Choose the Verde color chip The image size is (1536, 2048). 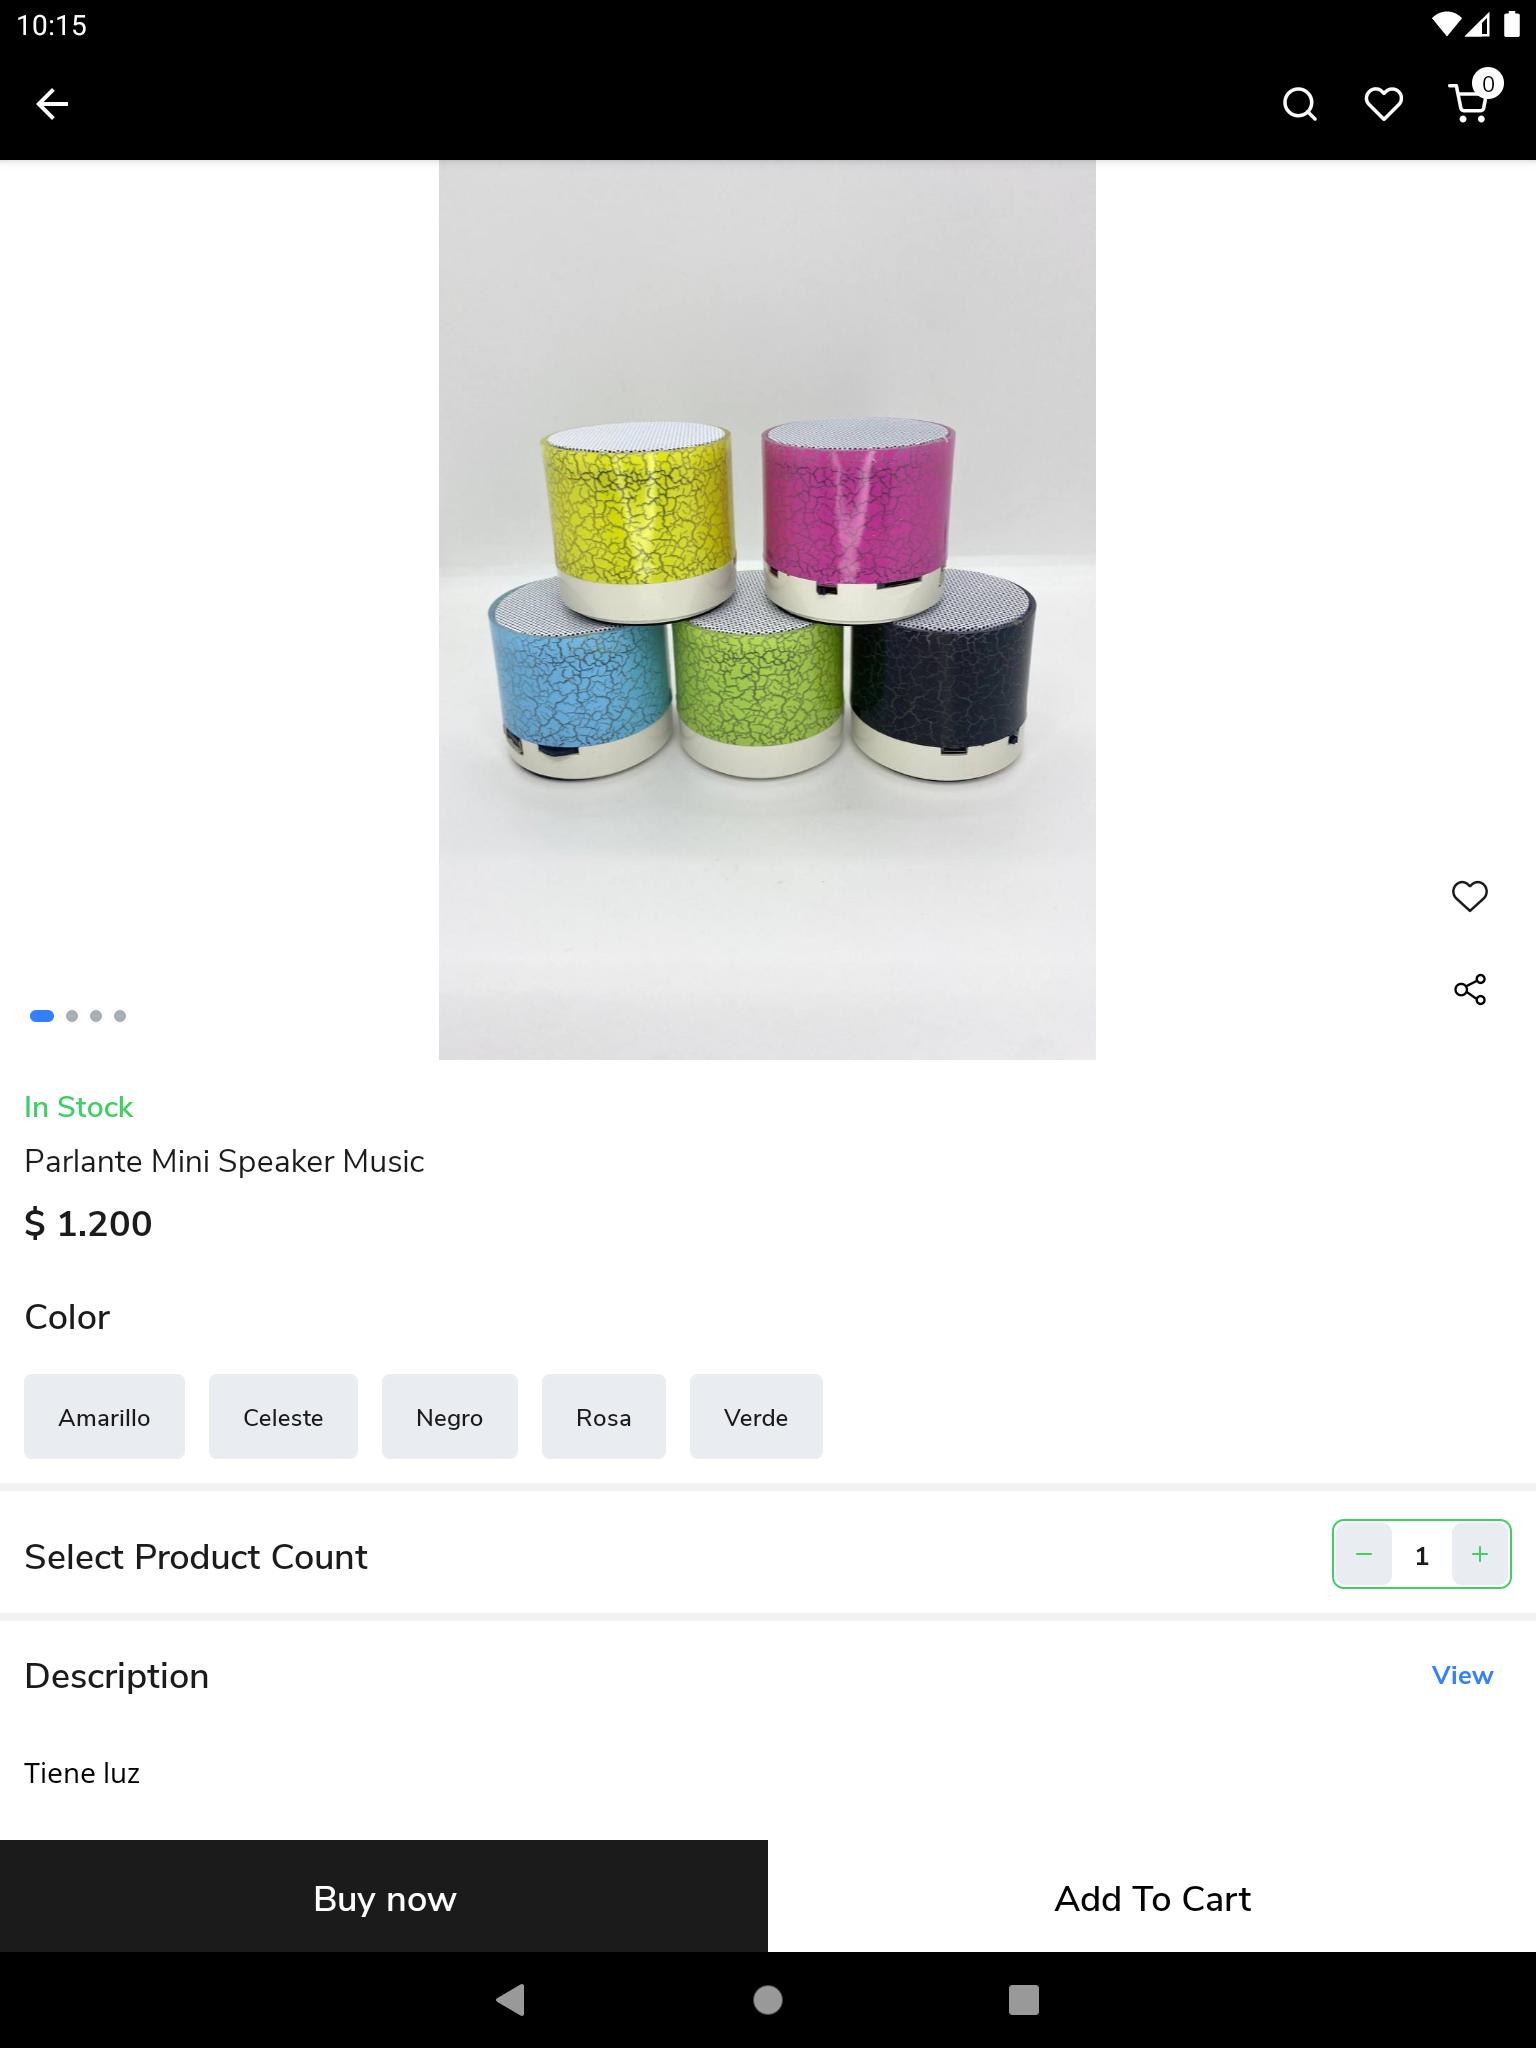[x=756, y=1416]
